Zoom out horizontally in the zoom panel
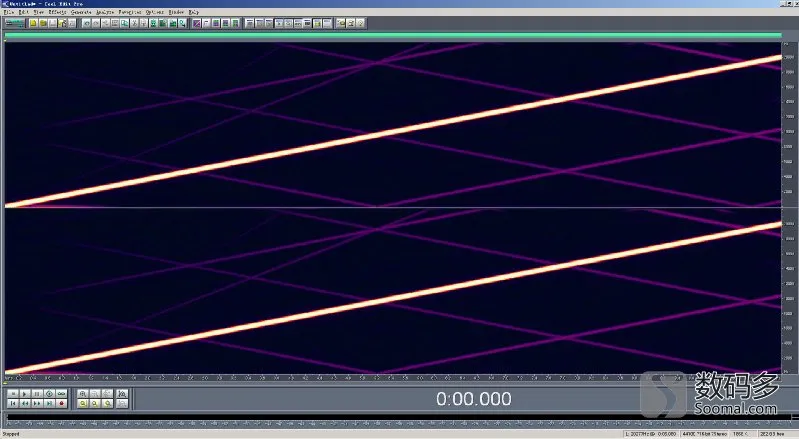This screenshot has width=799, height=439. click(95, 394)
